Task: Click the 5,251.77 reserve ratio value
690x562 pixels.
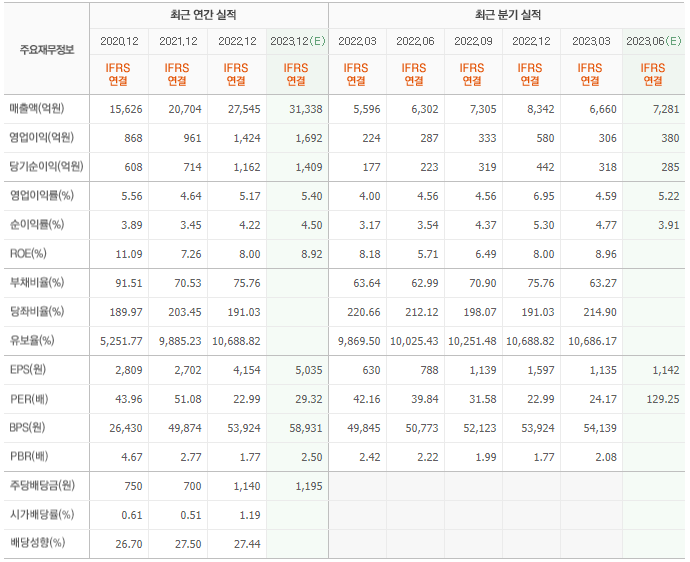Action: point(121,342)
